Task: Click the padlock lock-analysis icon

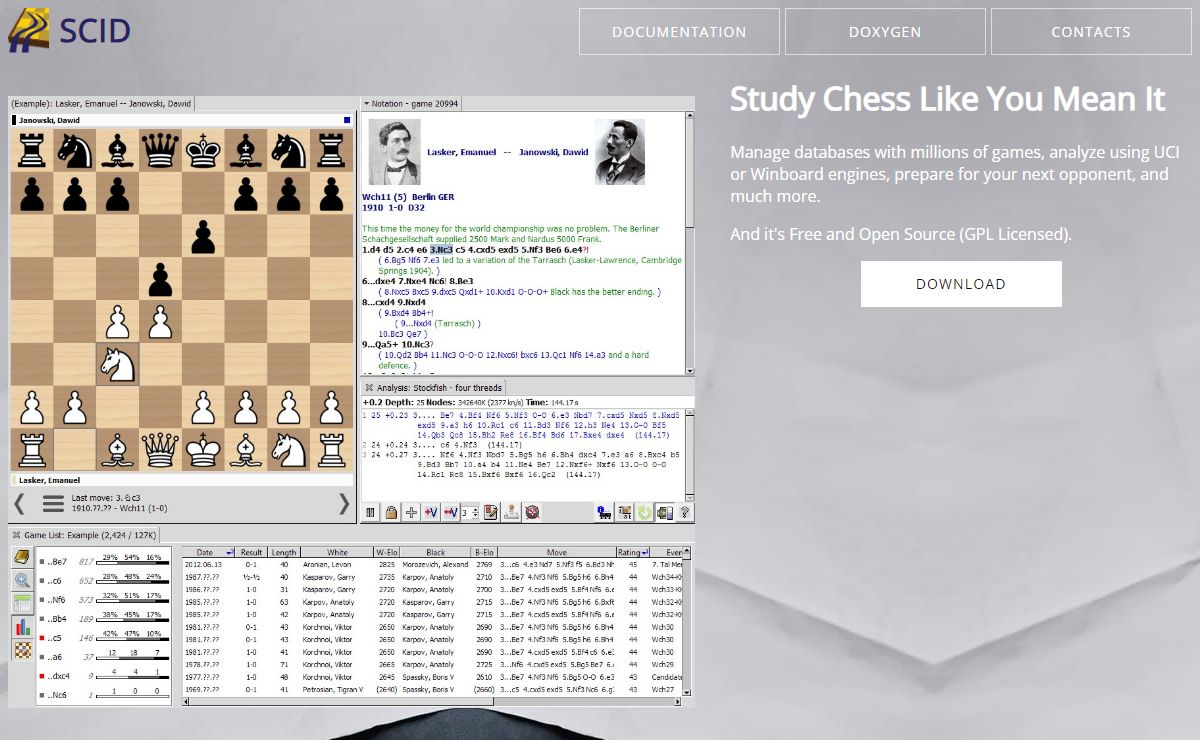Action: coord(391,512)
